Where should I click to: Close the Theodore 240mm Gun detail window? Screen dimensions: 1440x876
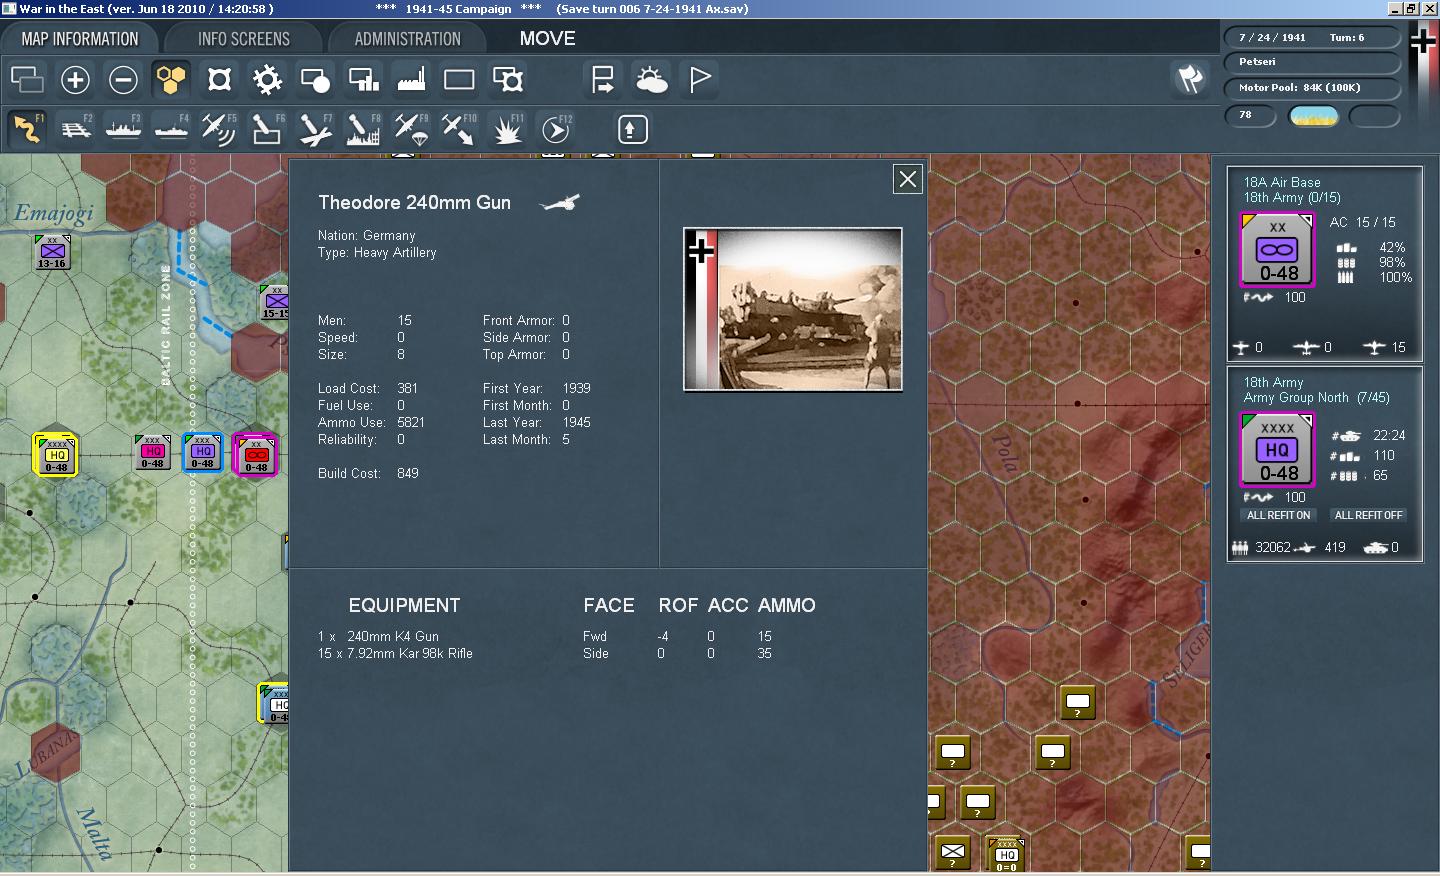(x=907, y=179)
